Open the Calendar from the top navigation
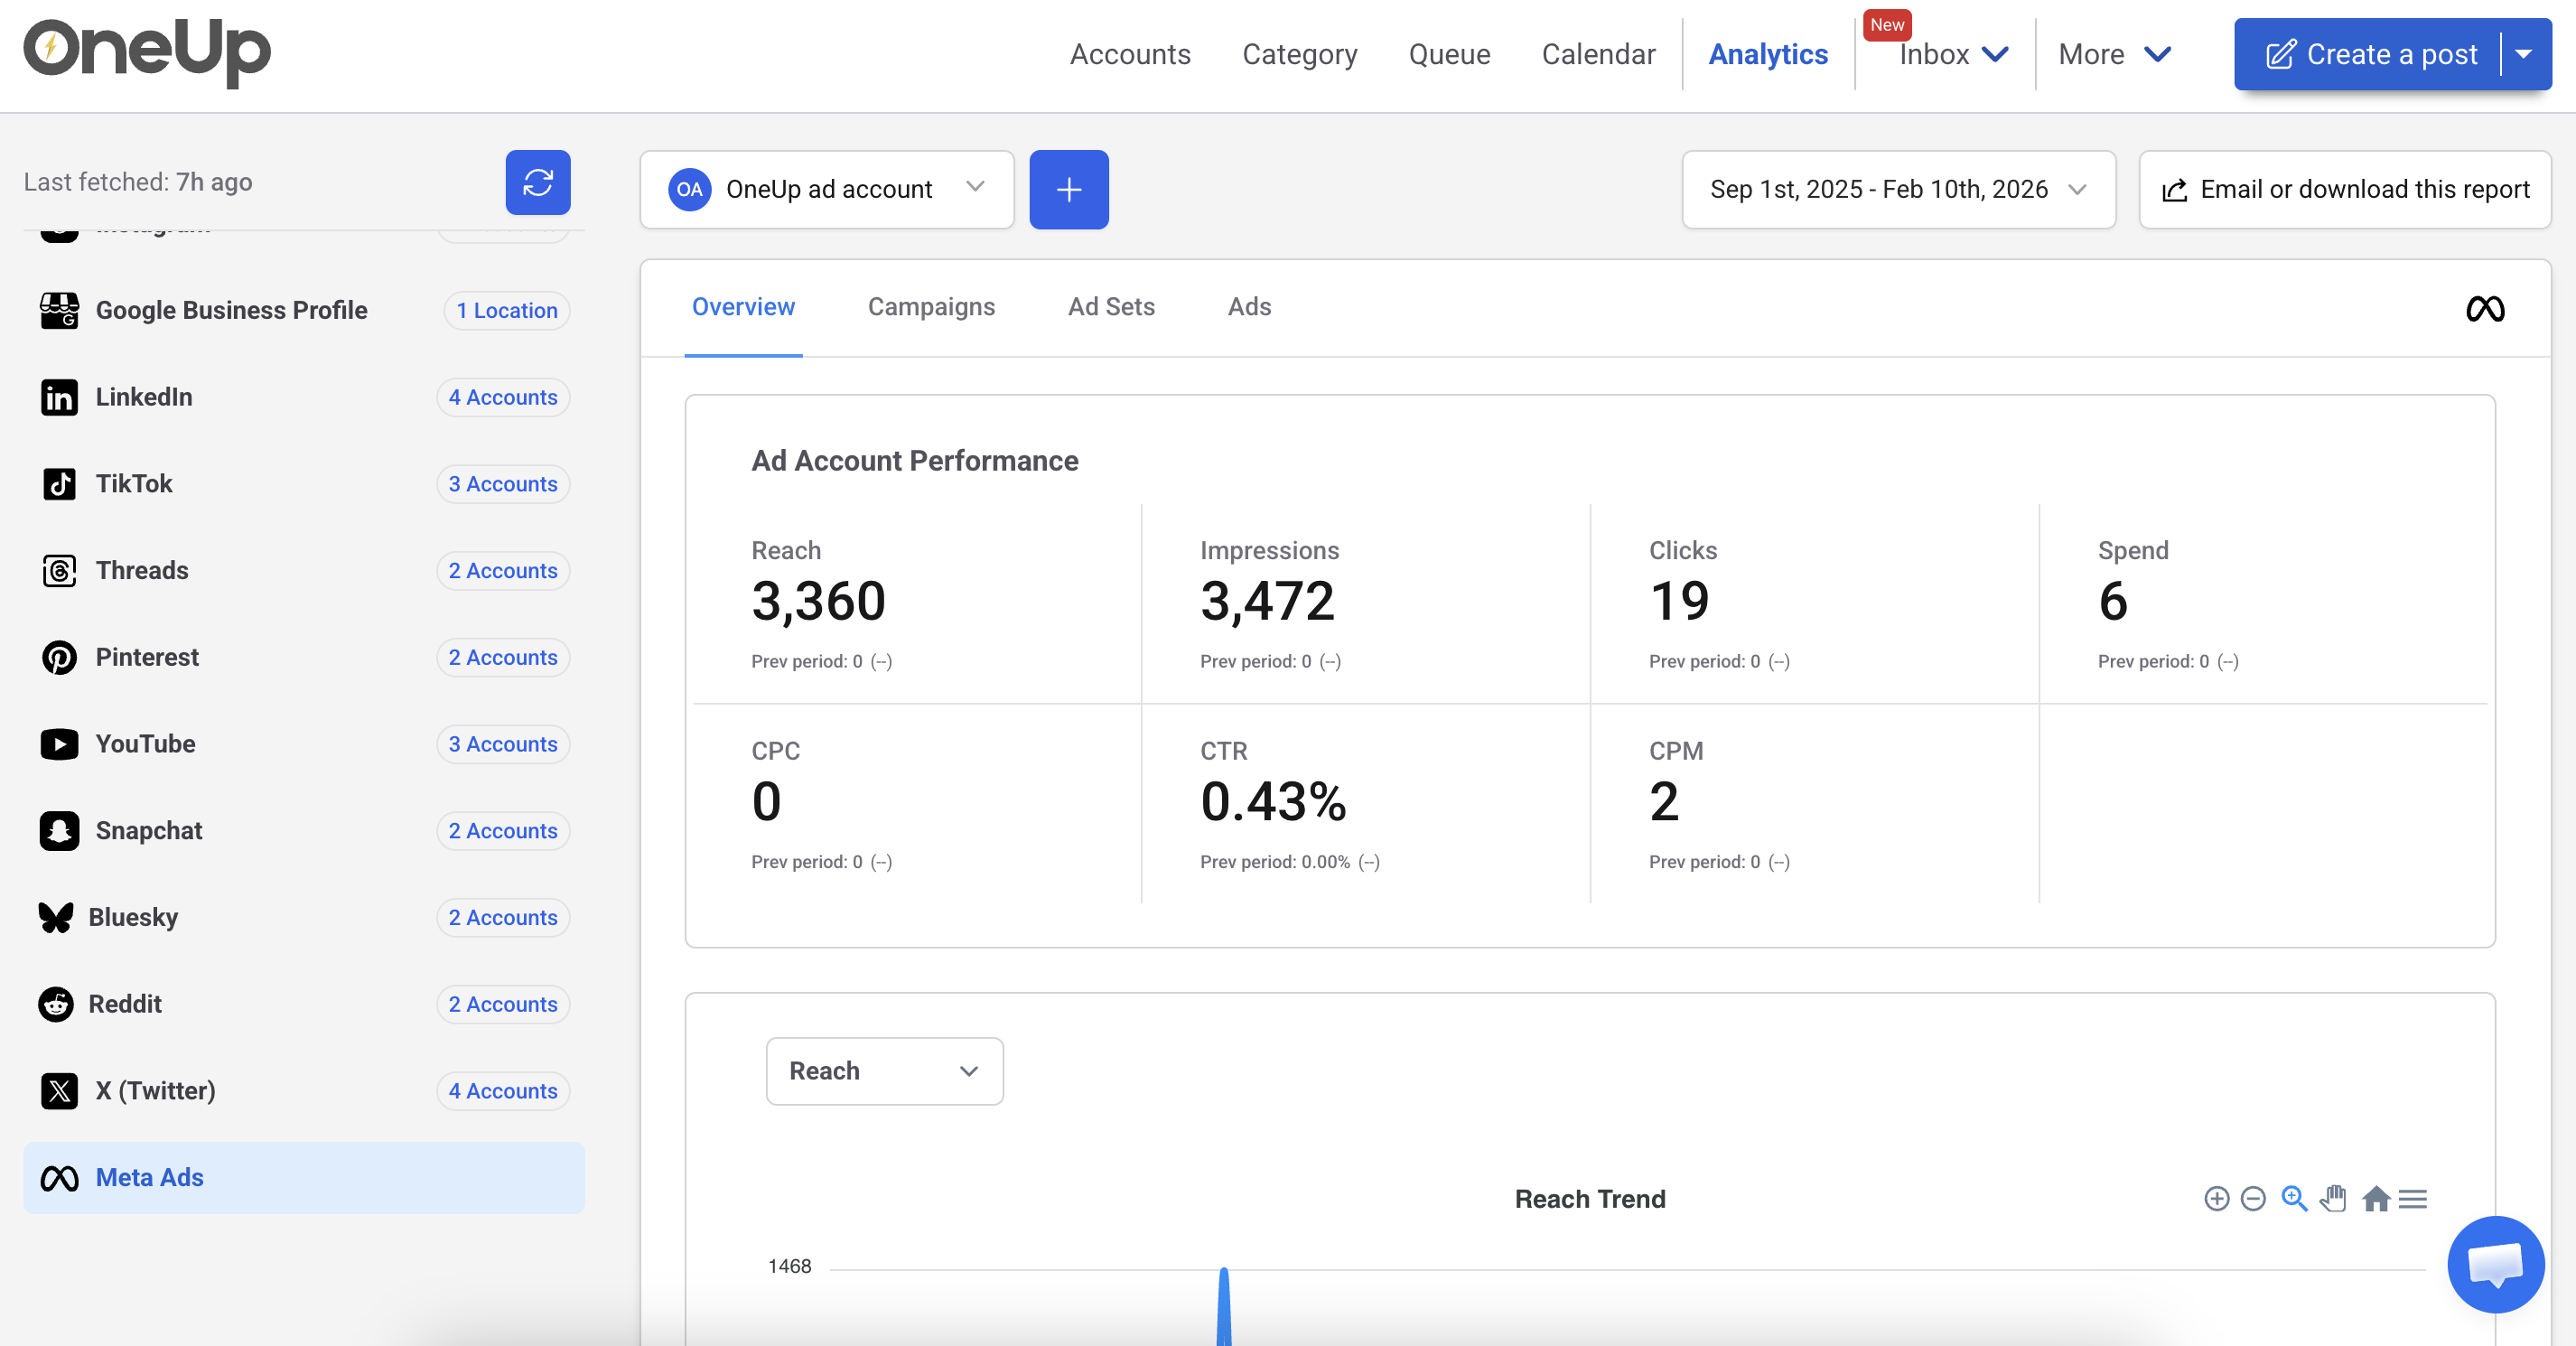 click(x=1597, y=54)
